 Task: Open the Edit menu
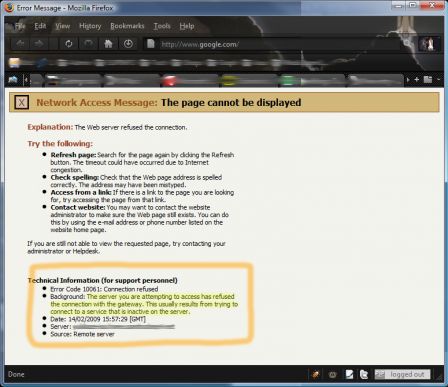click(40, 26)
